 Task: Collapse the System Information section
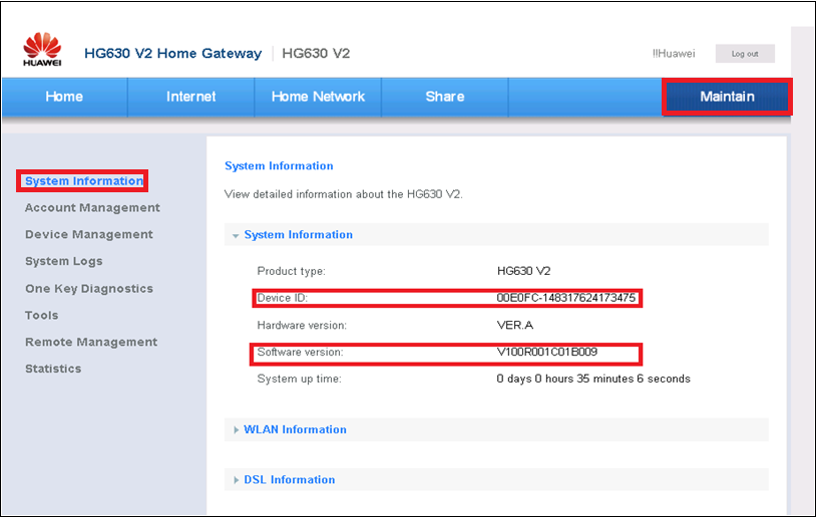[298, 235]
